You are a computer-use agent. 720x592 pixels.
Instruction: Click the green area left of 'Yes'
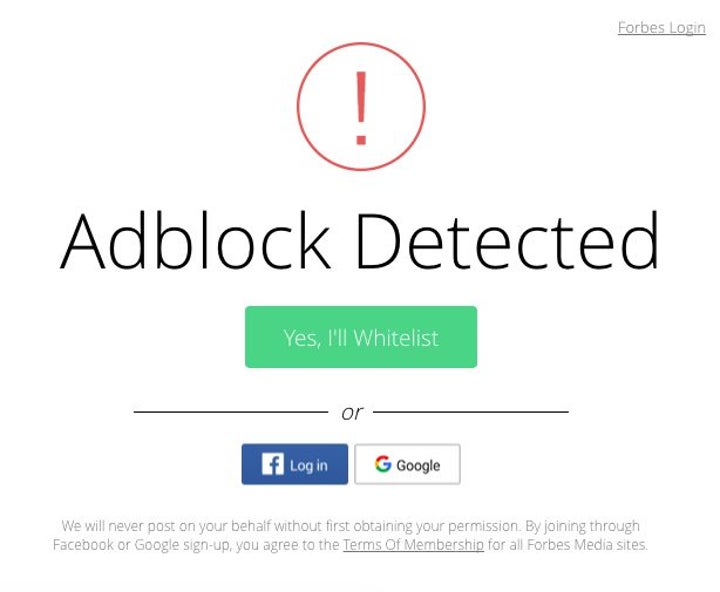coord(263,337)
